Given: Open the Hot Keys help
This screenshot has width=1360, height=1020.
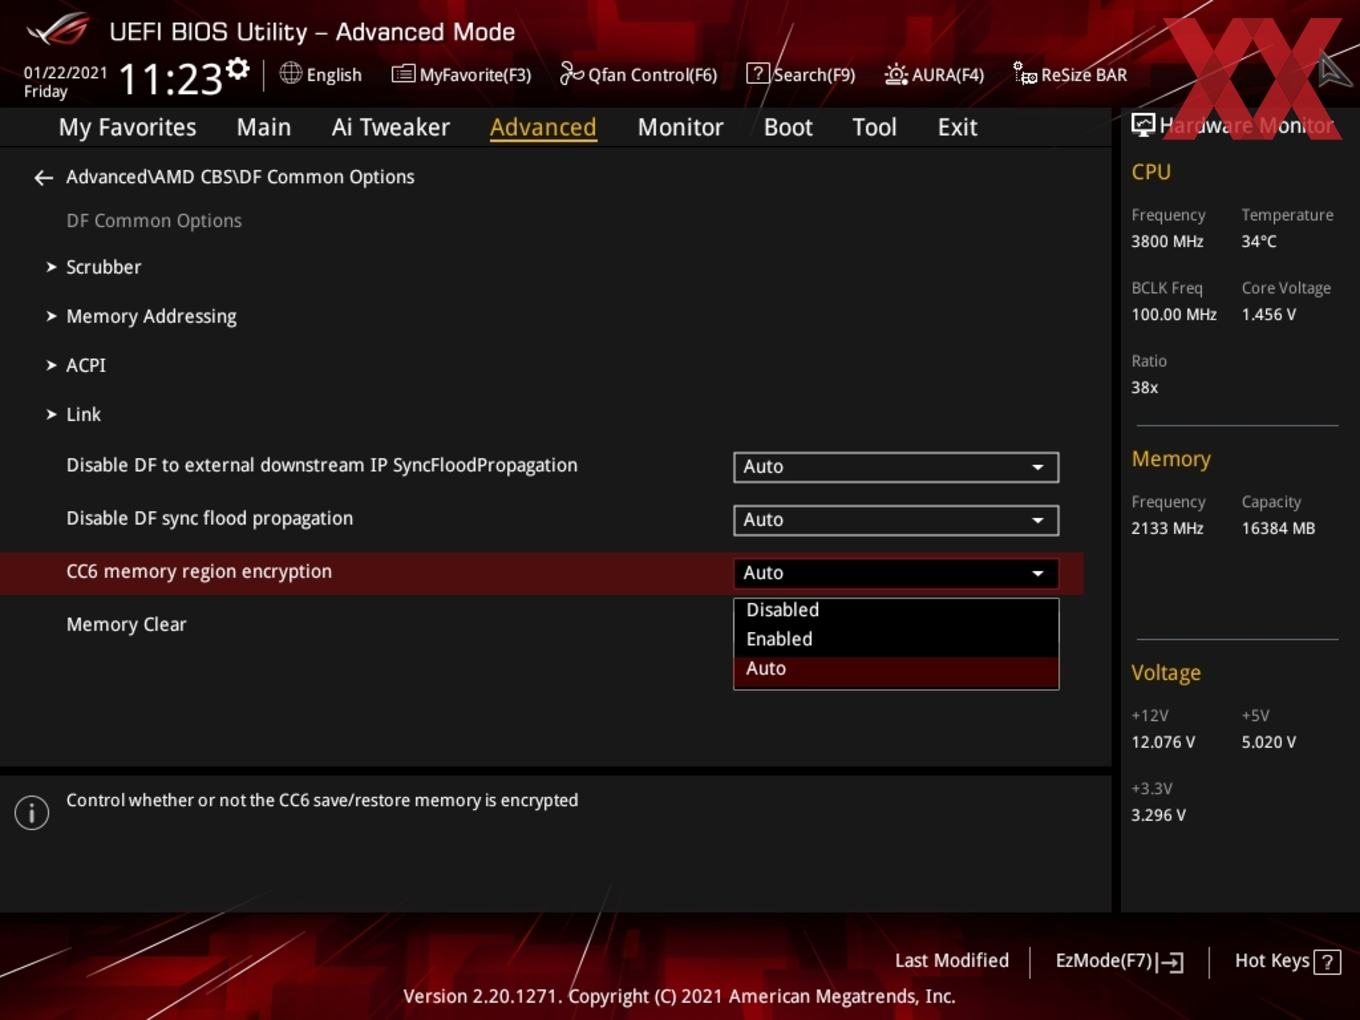Looking at the screenshot, I should pyautogui.click(x=1287, y=961).
